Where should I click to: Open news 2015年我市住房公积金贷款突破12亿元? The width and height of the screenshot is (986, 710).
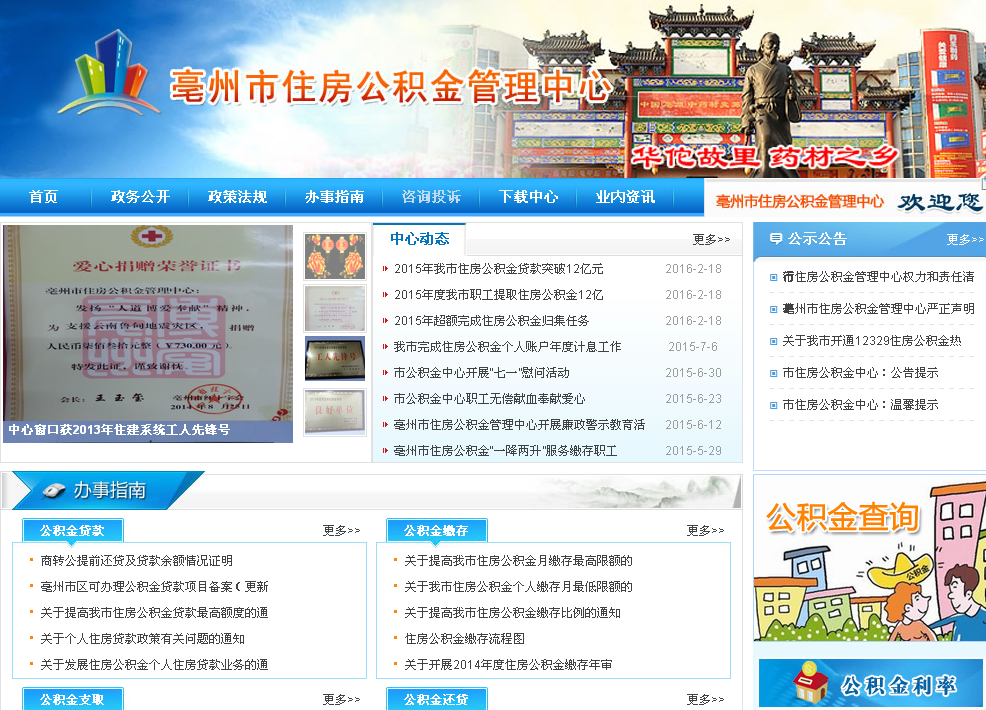[499, 269]
